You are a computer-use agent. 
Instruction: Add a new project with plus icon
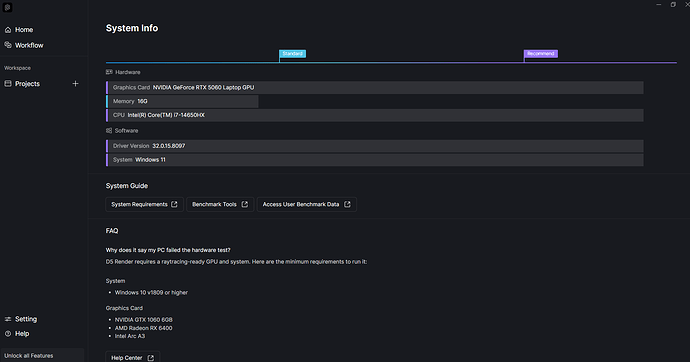pyautogui.click(x=75, y=84)
